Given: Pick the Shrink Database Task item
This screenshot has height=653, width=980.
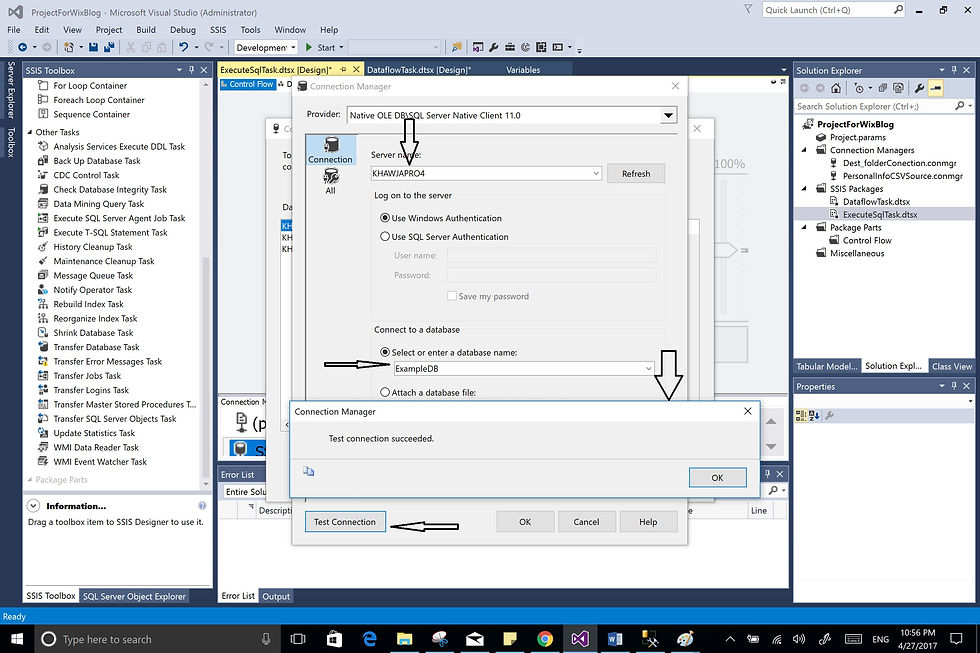Looking at the screenshot, I should pos(93,333).
